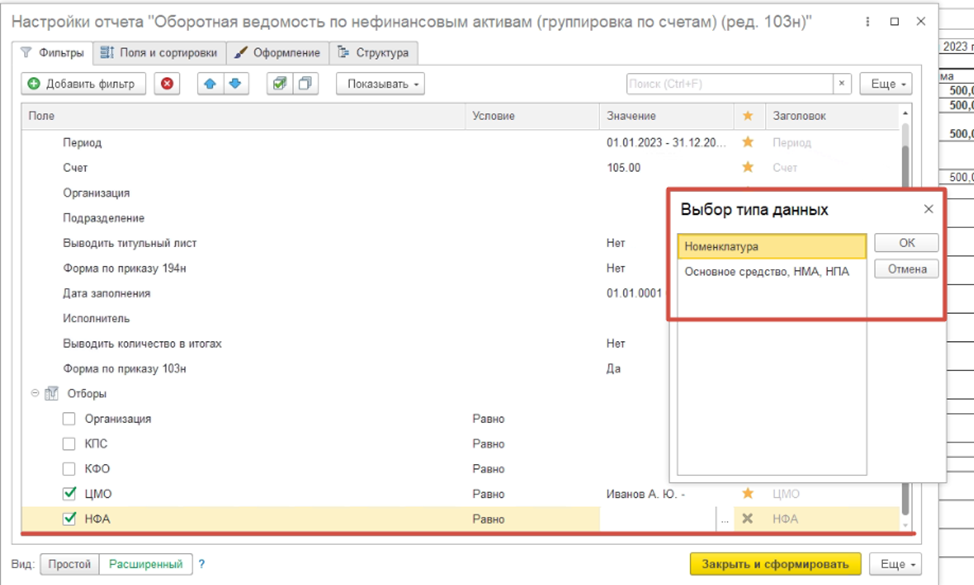
Task: Click Значение column header
Action: click(667, 116)
